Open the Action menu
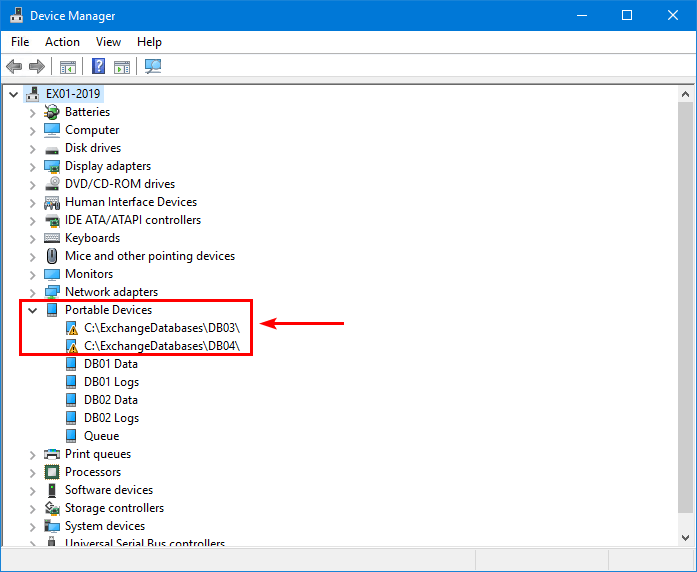Viewport: 697px width, 572px height. click(x=62, y=42)
